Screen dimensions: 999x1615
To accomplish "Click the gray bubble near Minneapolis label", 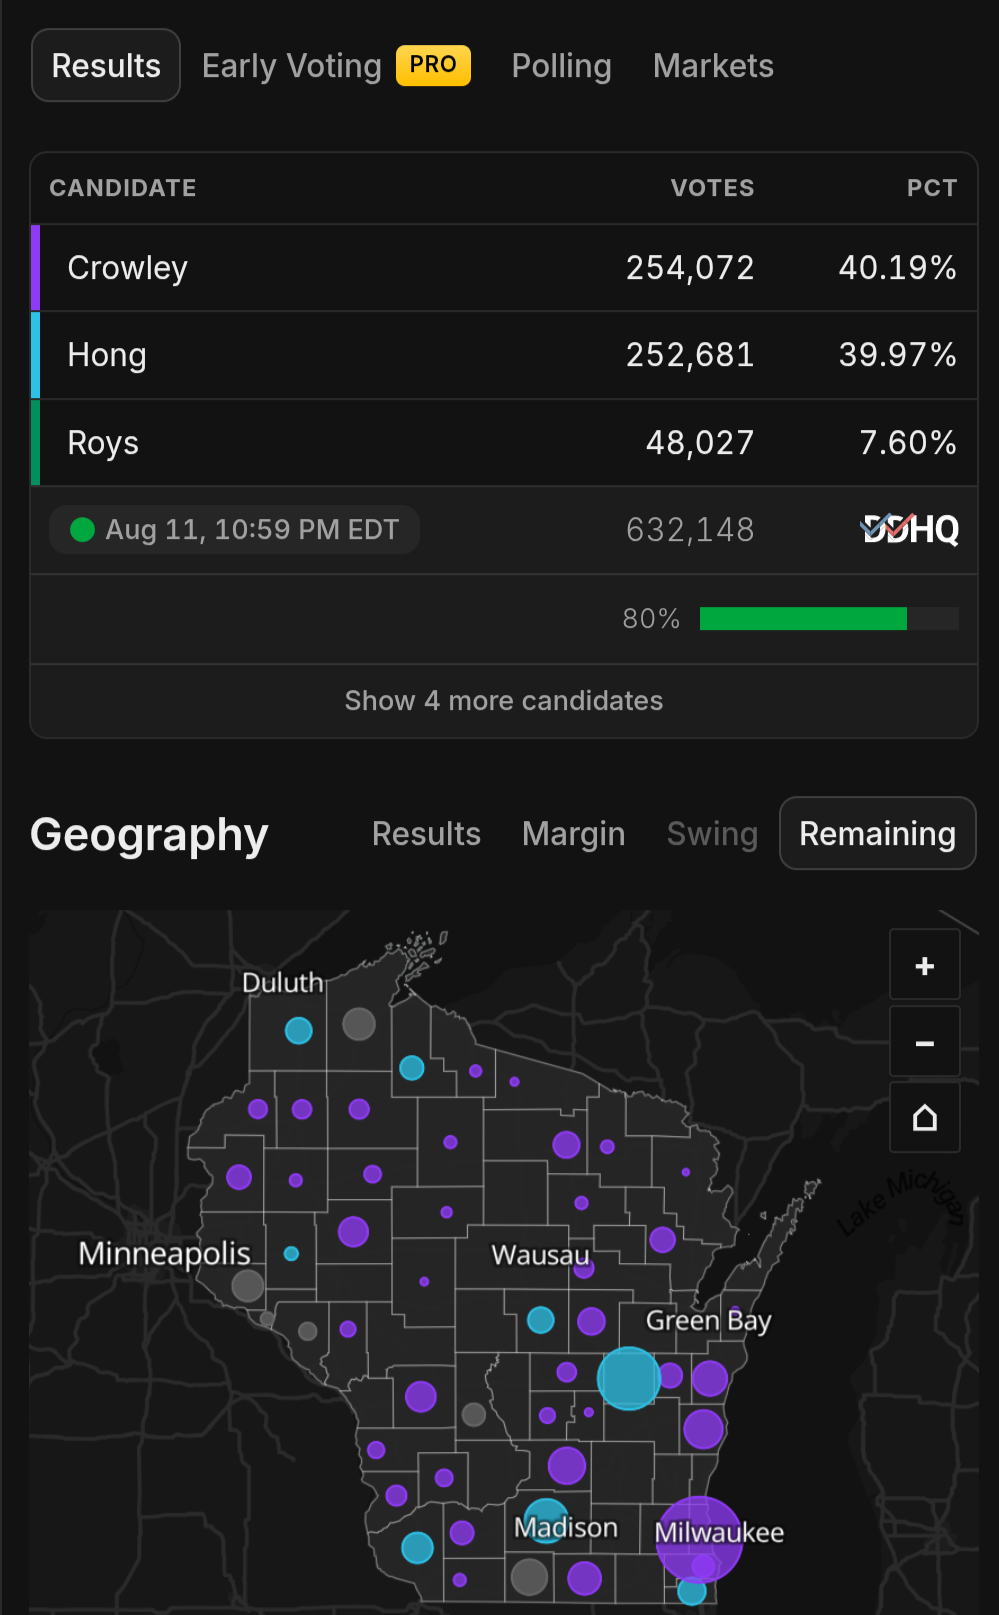I will click(248, 1286).
